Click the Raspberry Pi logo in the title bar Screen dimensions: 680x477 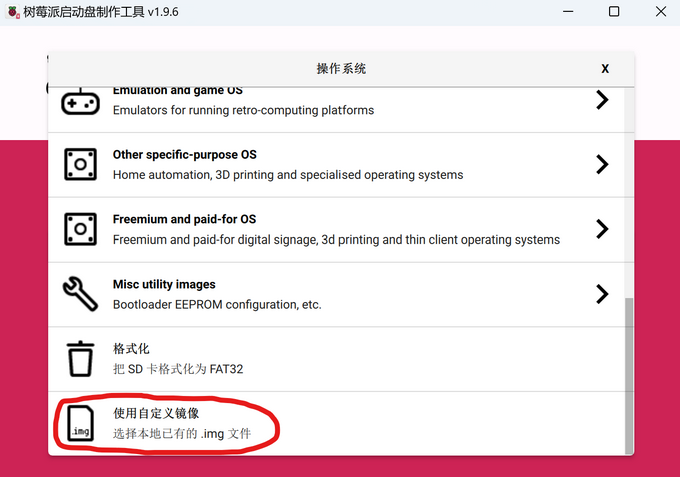(x=13, y=12)
